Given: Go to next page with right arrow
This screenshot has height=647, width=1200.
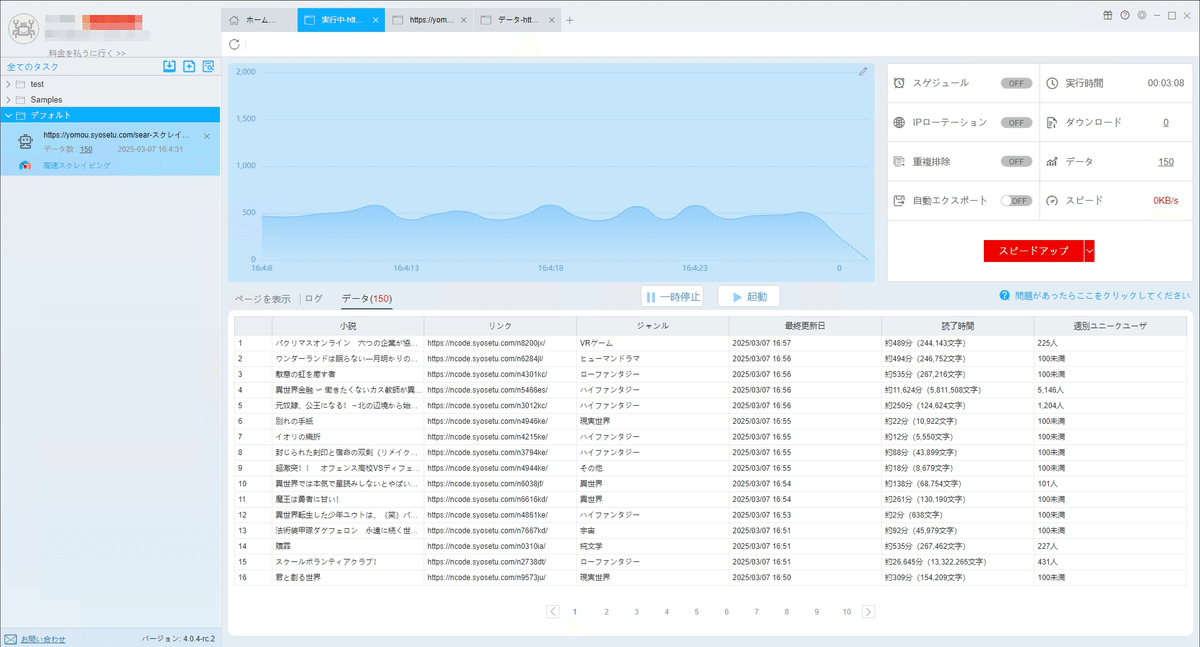Looking at the screenshot, I should pyautogui.click(x=868, y=611).
